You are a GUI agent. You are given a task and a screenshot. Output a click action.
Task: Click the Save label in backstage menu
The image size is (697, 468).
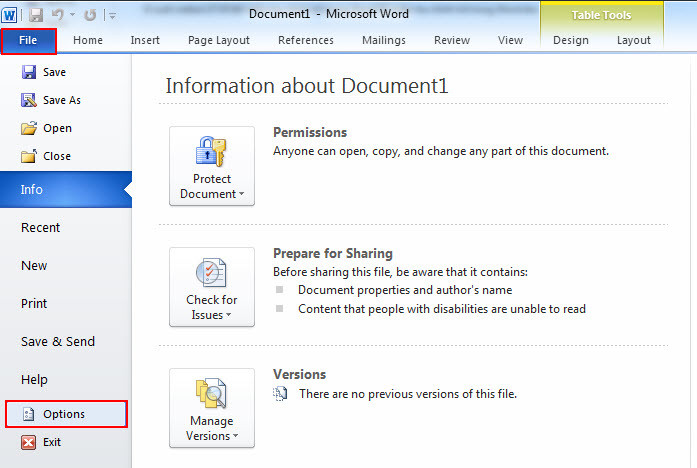point(54,72)
